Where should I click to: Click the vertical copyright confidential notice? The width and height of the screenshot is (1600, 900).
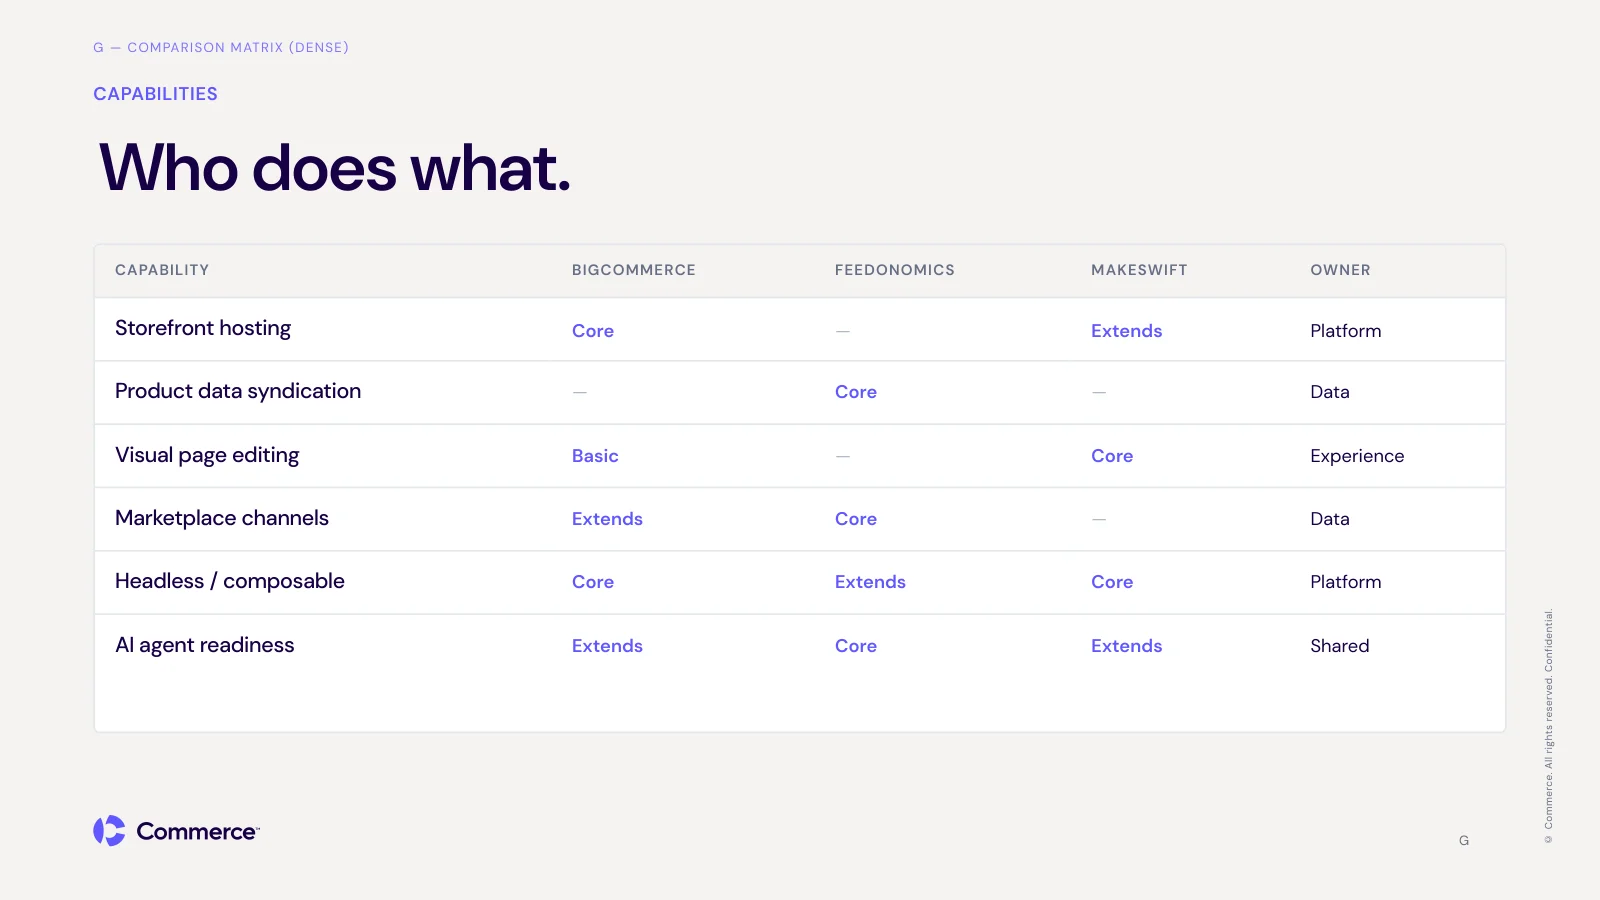click(x=1548, y=727)
